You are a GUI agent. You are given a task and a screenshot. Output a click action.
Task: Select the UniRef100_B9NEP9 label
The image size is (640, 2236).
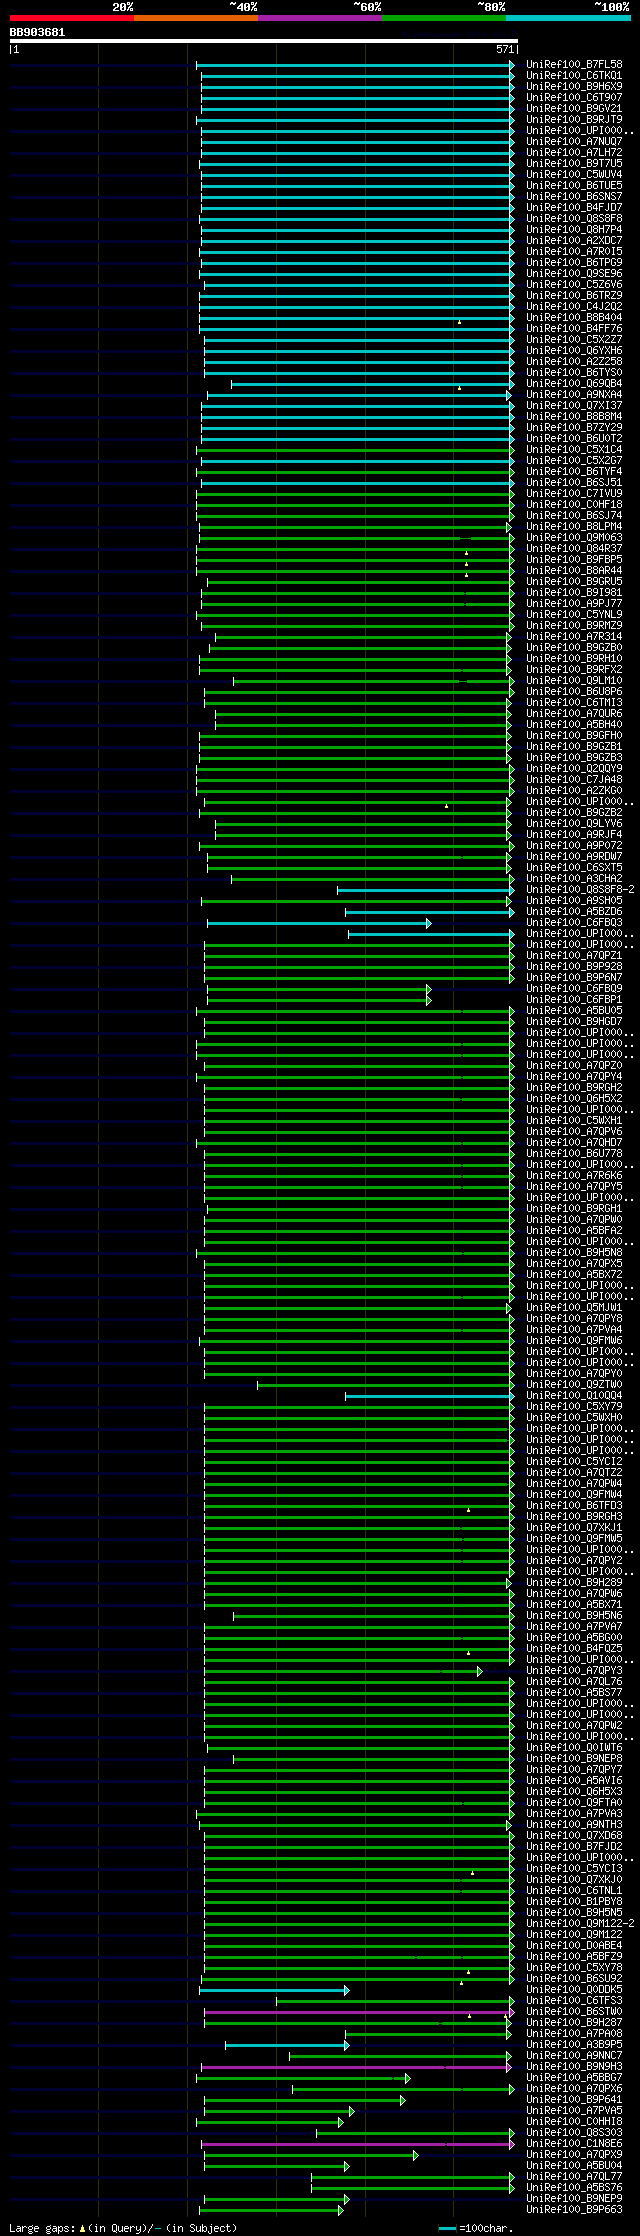(574, 2199)
